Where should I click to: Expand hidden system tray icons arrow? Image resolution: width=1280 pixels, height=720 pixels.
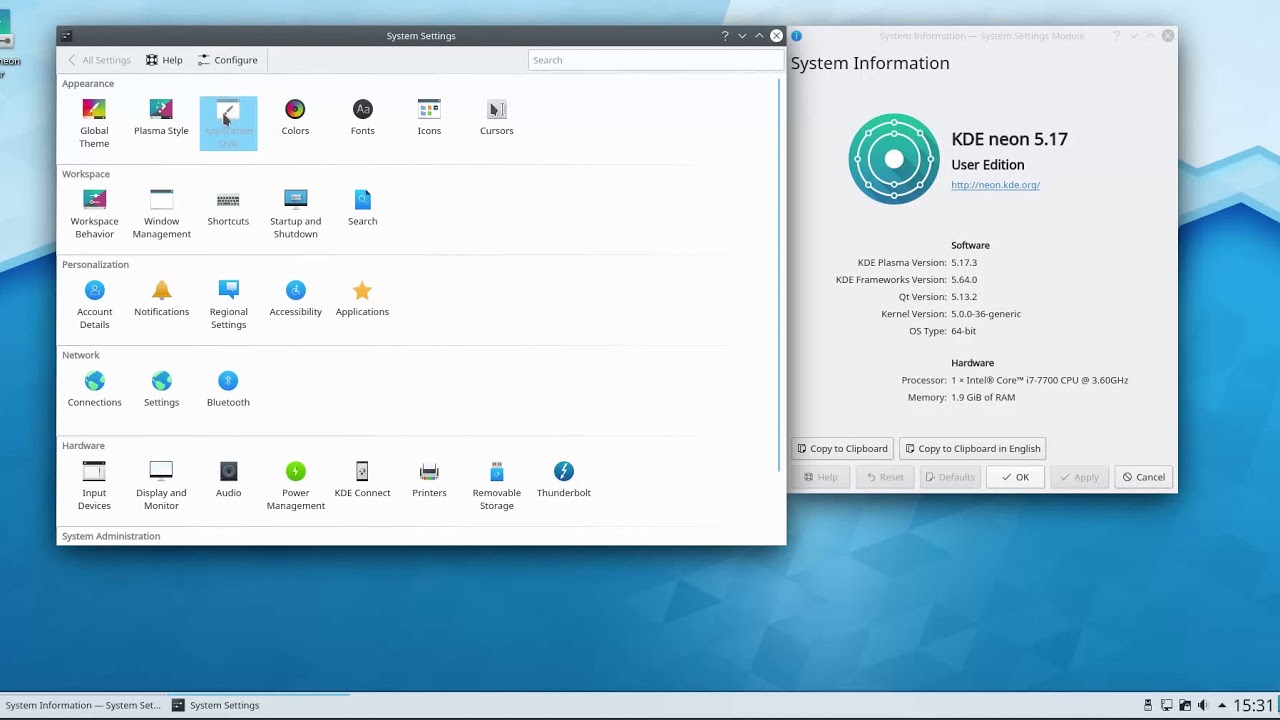[1221, 705]
